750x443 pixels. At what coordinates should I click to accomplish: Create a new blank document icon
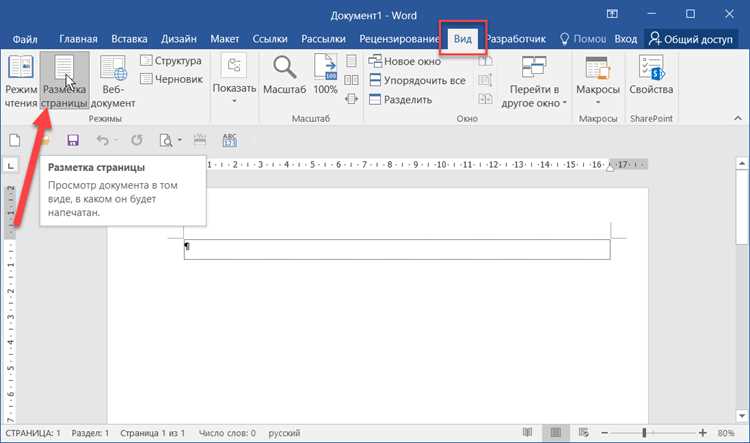[15, 140]
